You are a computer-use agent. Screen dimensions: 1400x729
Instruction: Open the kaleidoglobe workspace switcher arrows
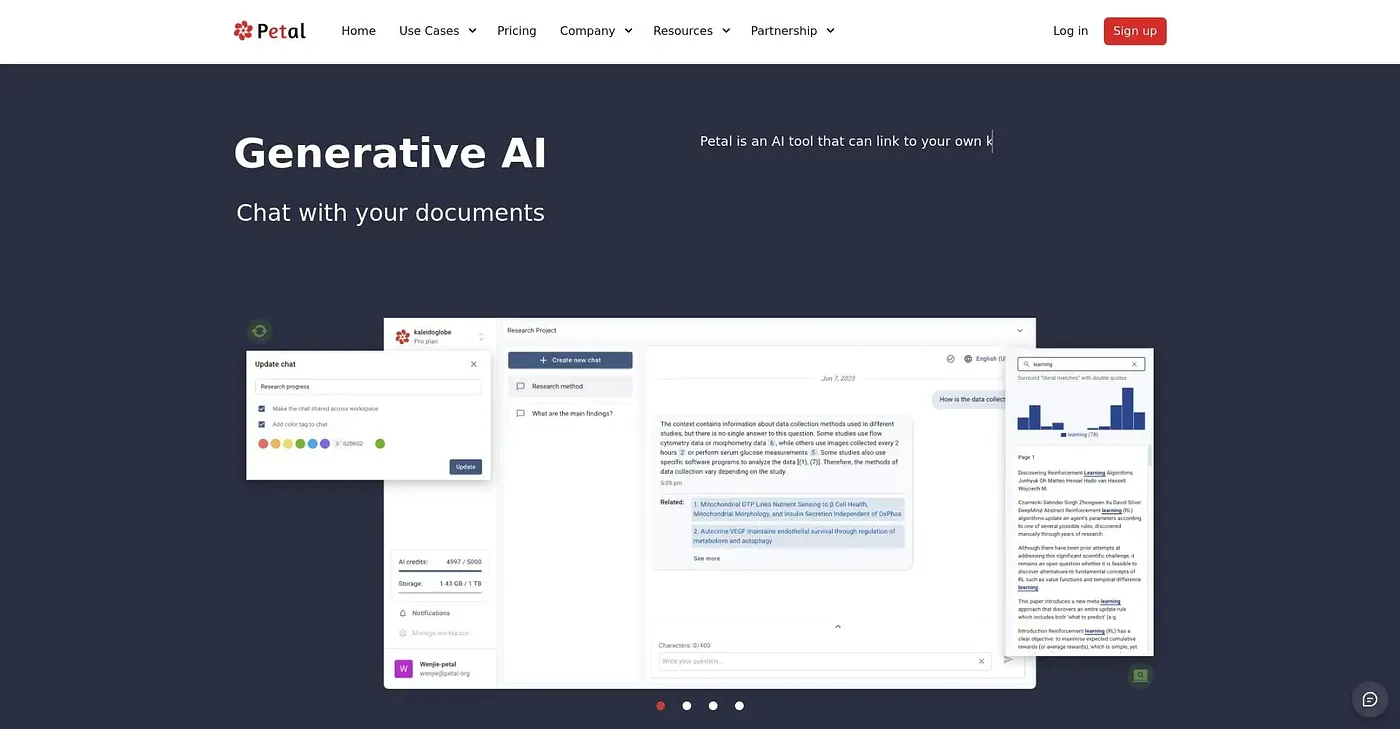click(x=481, y=337)
